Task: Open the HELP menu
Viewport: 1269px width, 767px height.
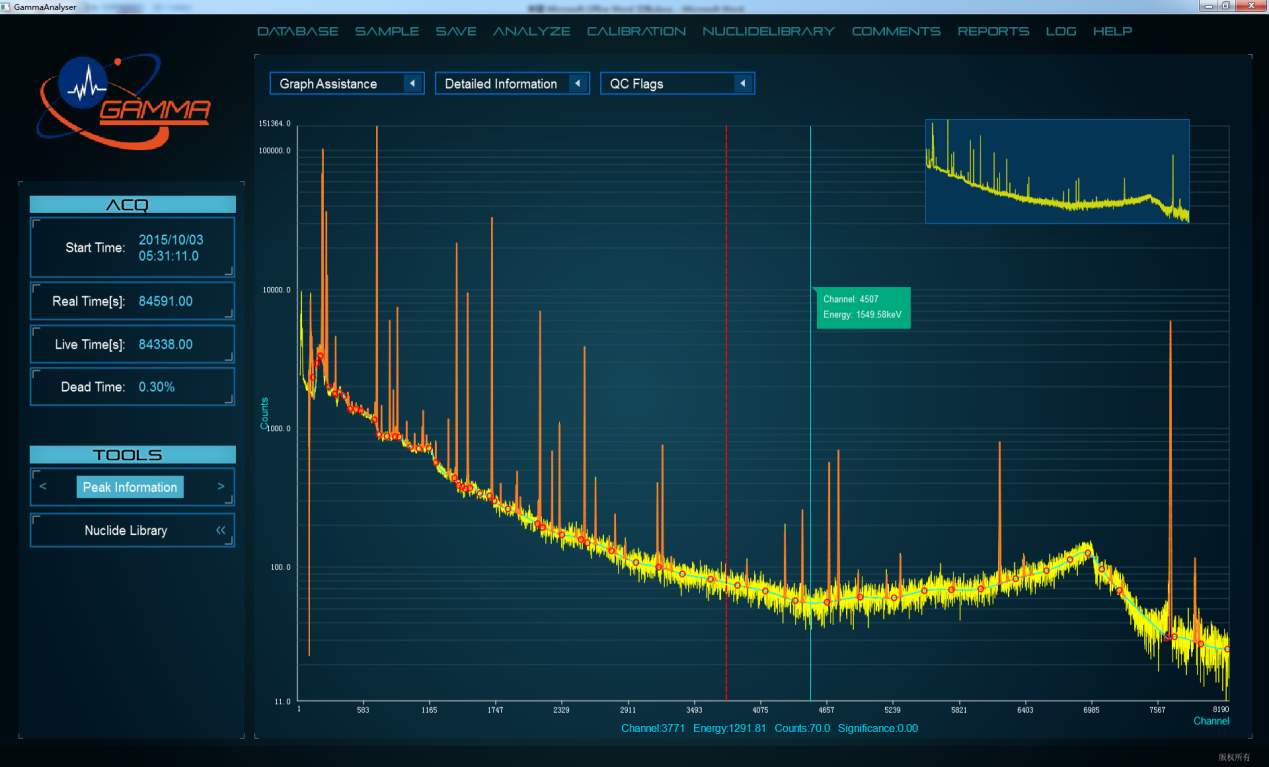Action: [1112, 31]
